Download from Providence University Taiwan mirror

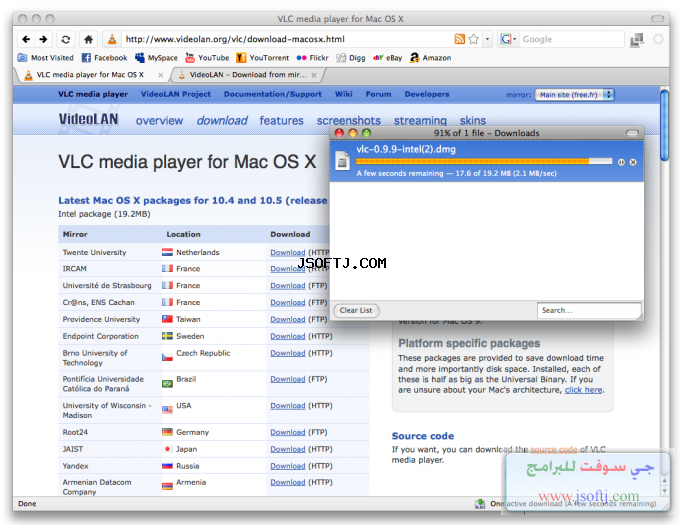(x=287, y=319)
